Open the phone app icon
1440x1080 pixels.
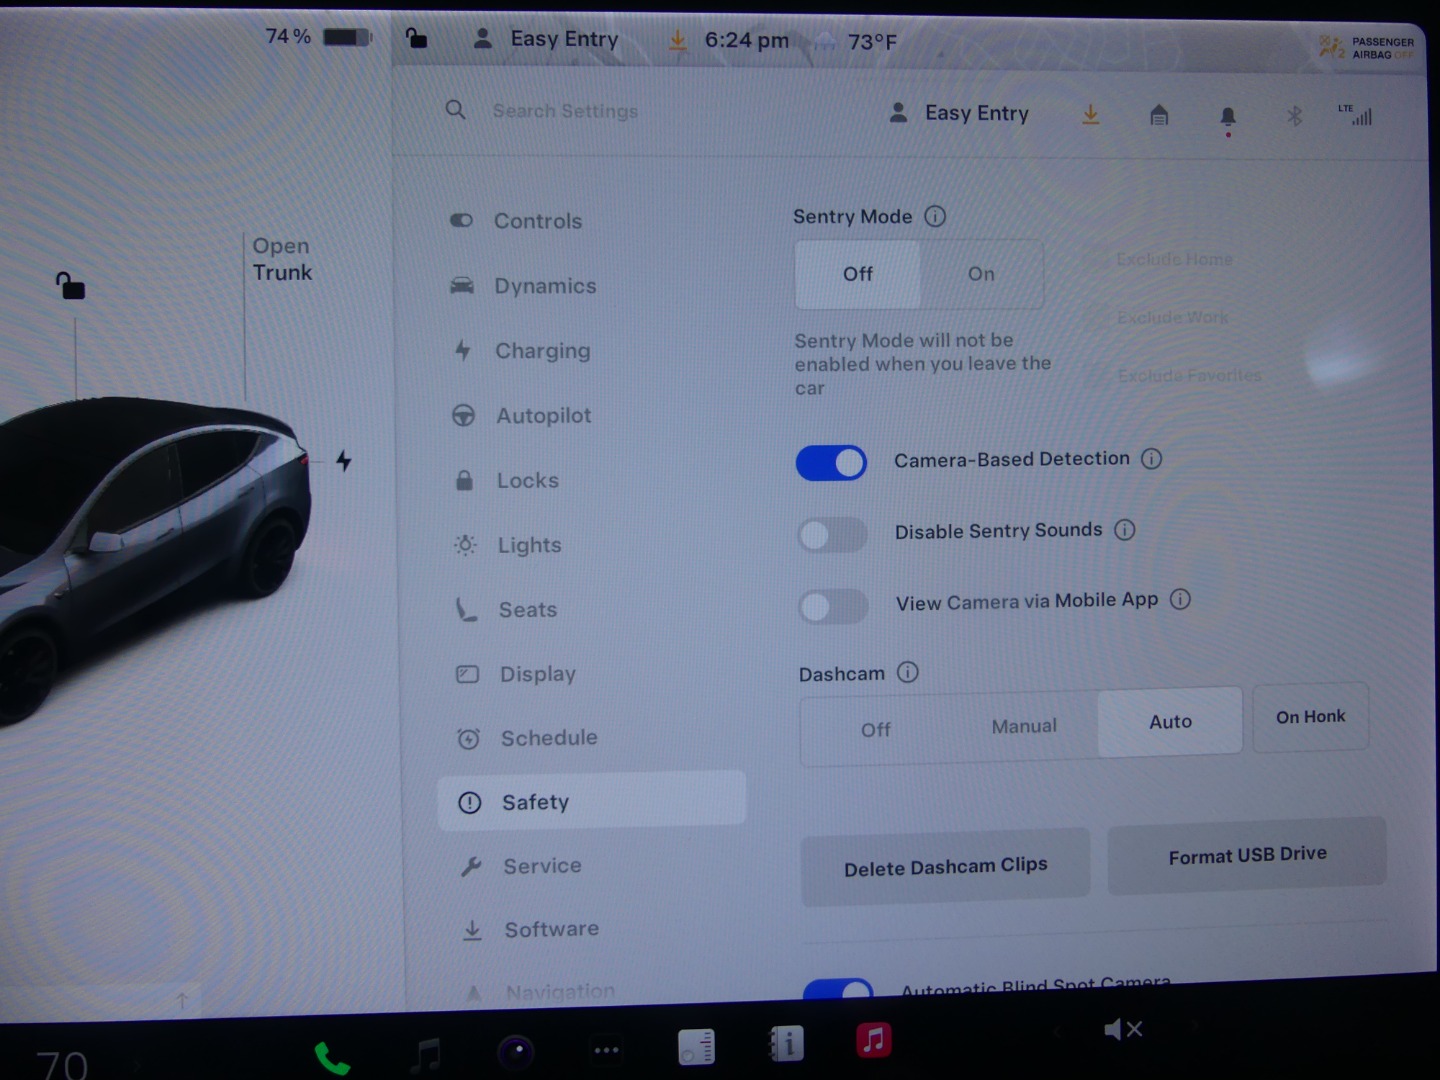click(x=332, y=1057)
